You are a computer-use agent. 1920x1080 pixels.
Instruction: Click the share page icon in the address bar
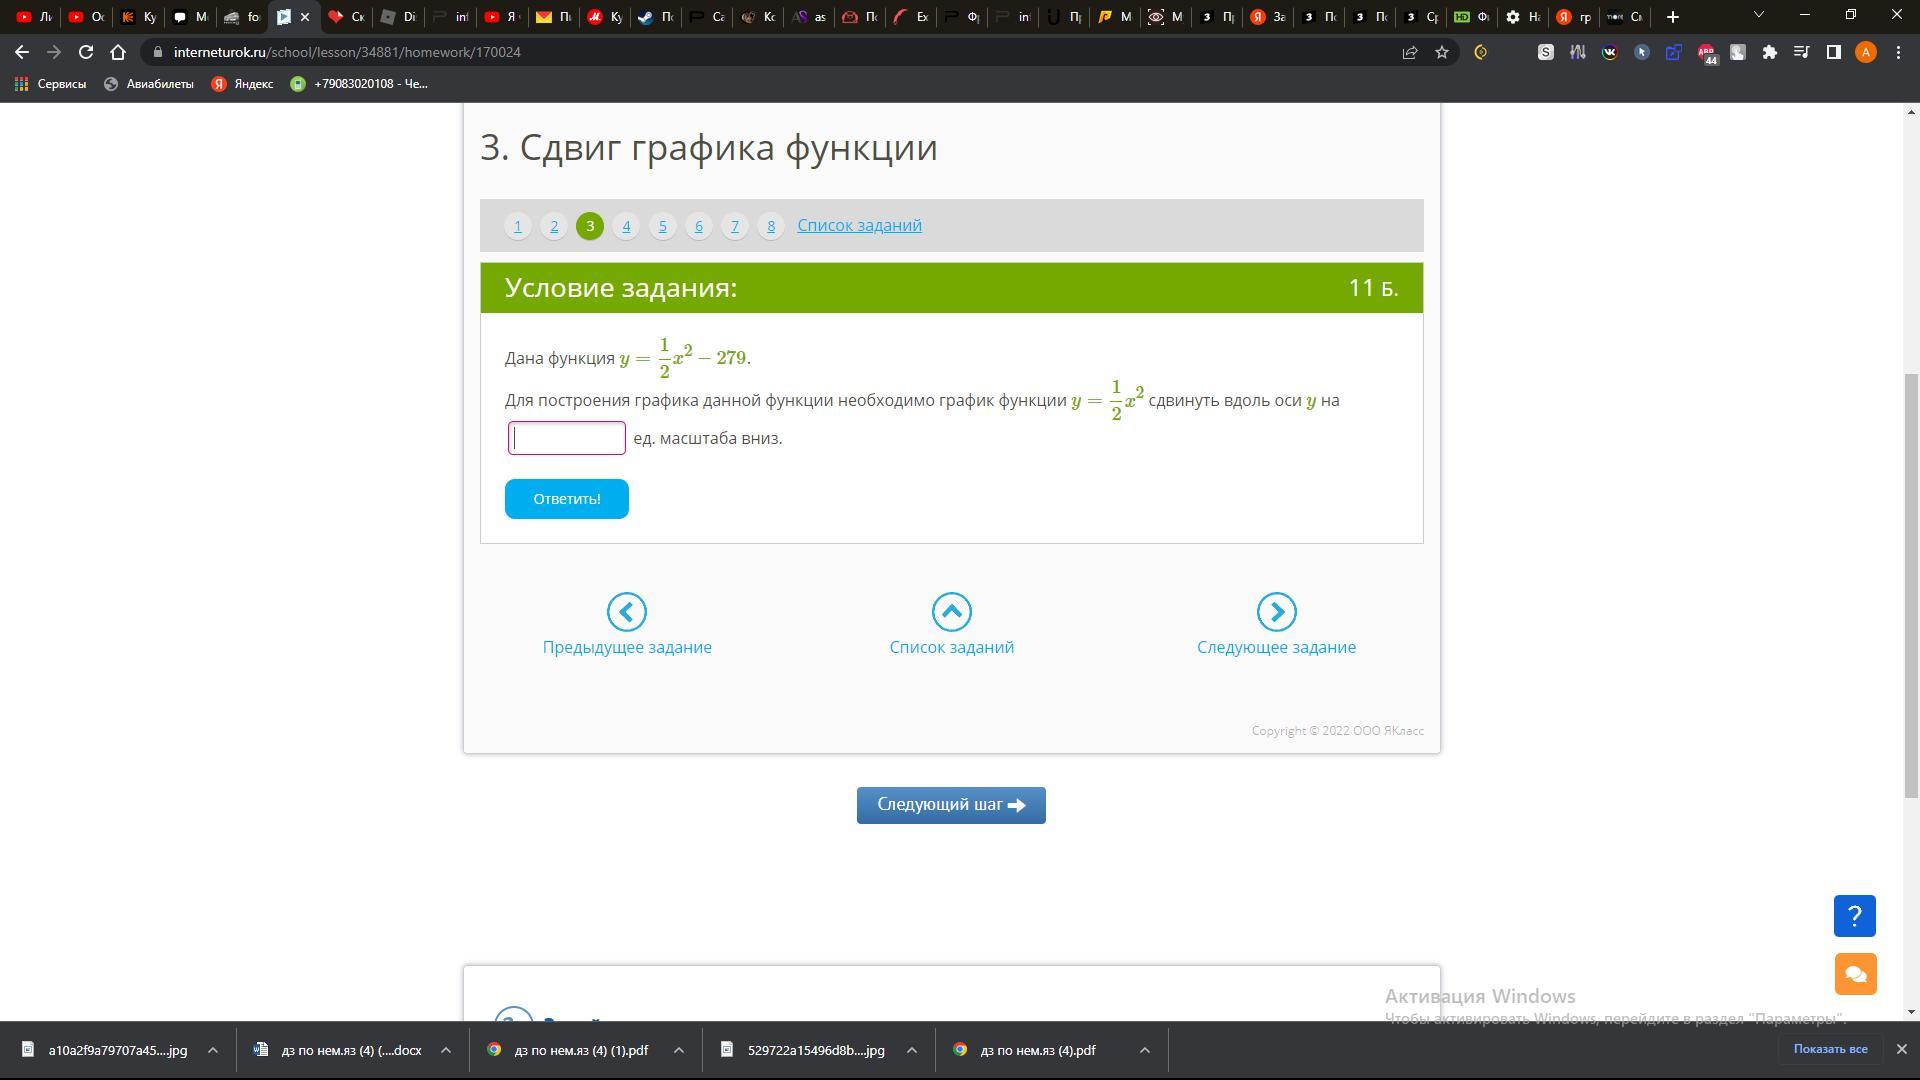[1410, 52]
